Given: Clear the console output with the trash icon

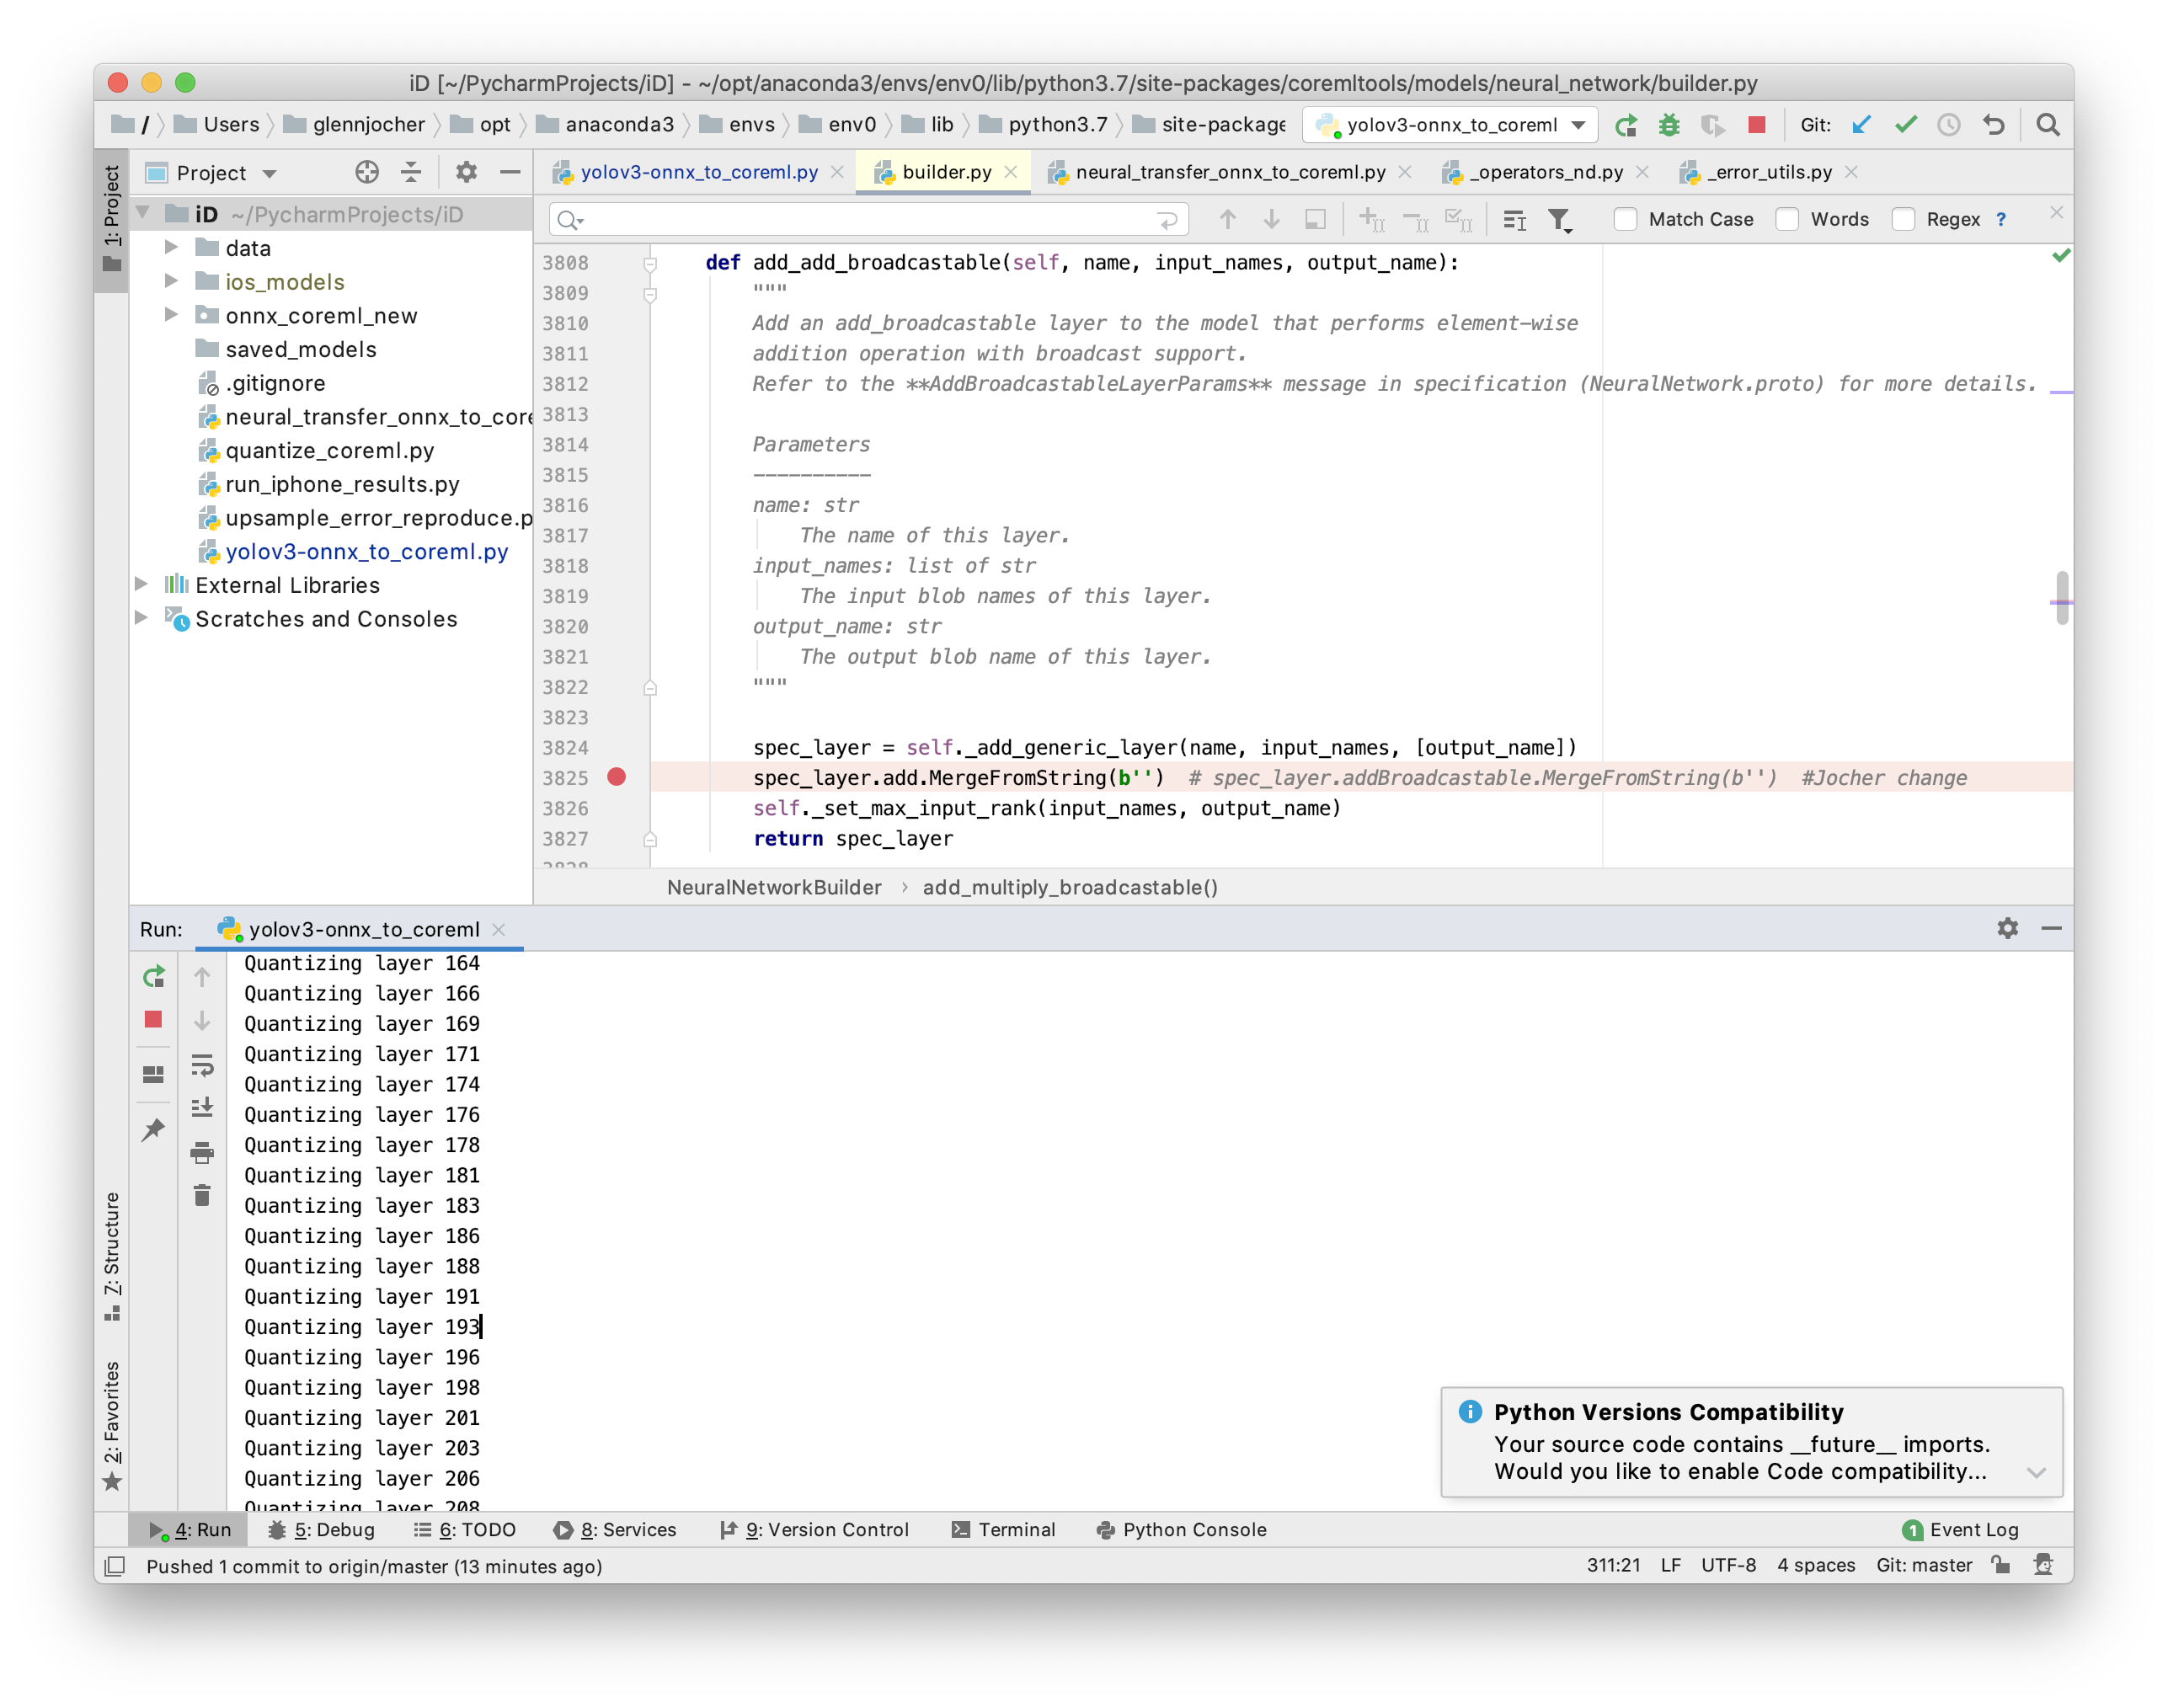Looking at the screenshot, I should coord(203,1195).
